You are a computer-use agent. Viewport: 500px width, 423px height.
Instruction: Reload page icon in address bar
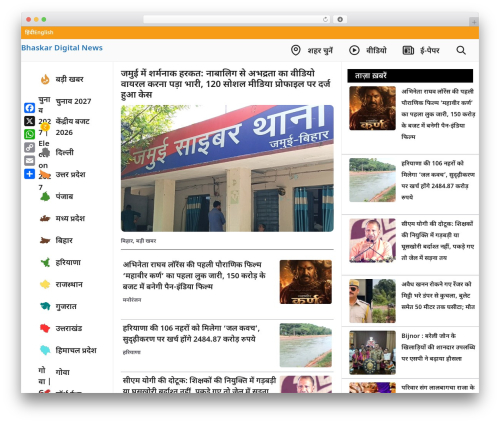coord(325,19)
